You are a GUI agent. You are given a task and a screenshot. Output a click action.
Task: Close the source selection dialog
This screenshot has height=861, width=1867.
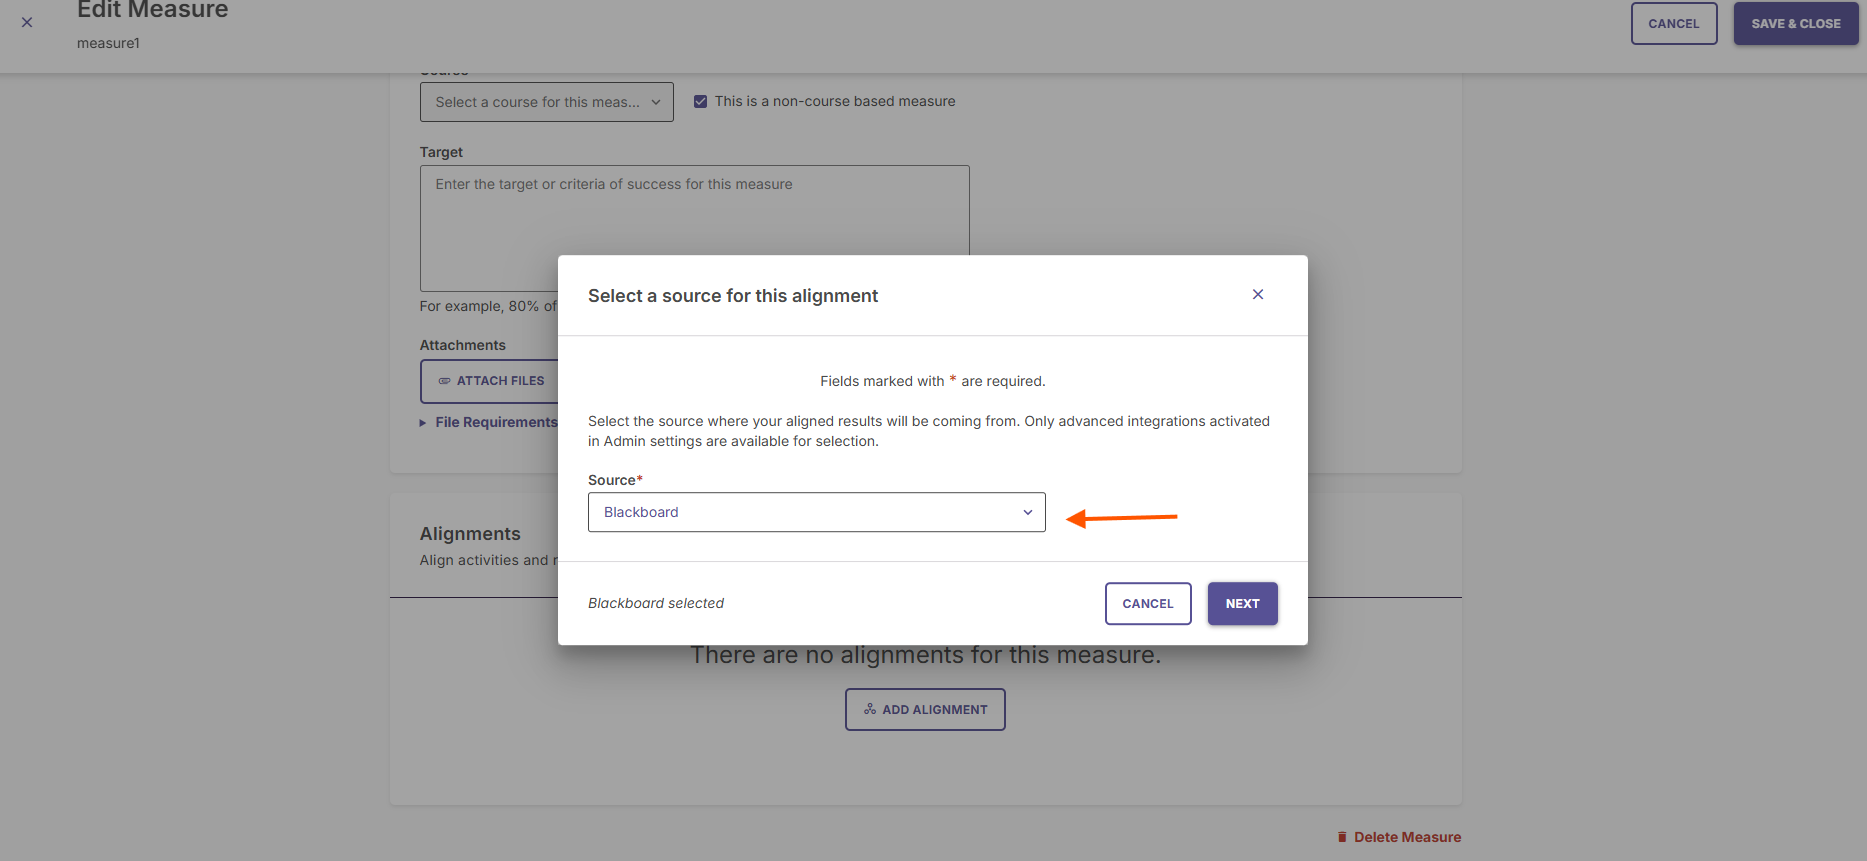tap(1258, 294)
